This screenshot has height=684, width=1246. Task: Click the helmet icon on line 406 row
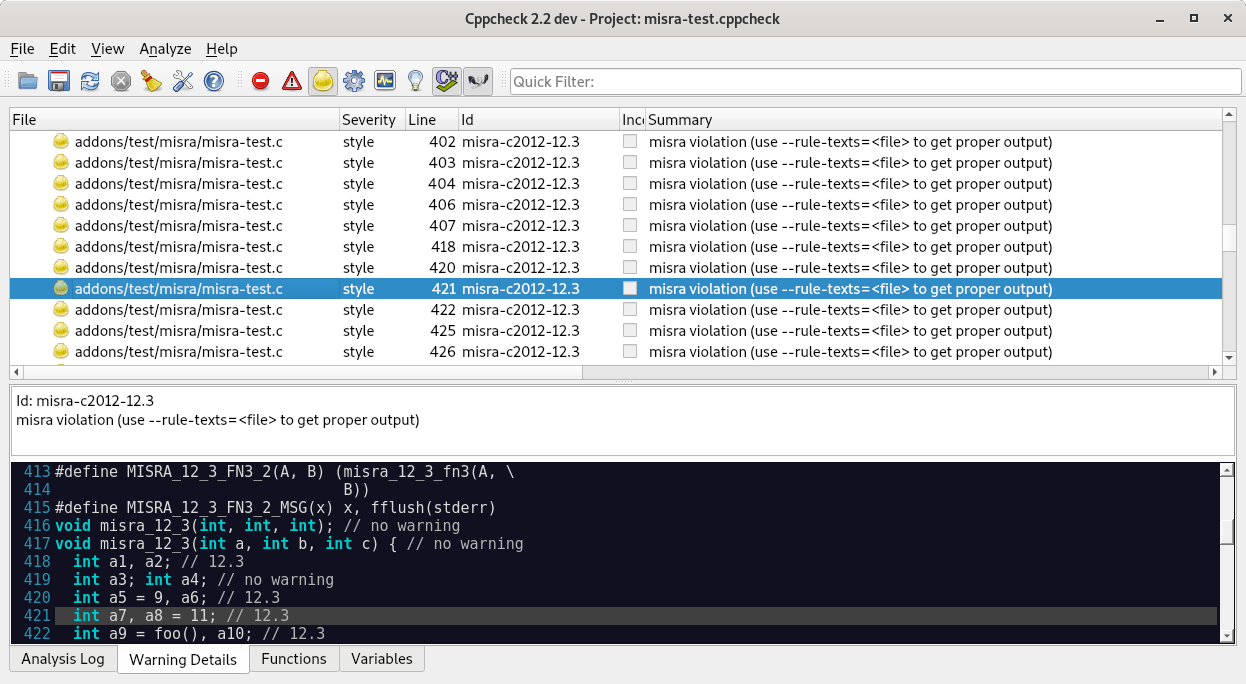[61, 205]
